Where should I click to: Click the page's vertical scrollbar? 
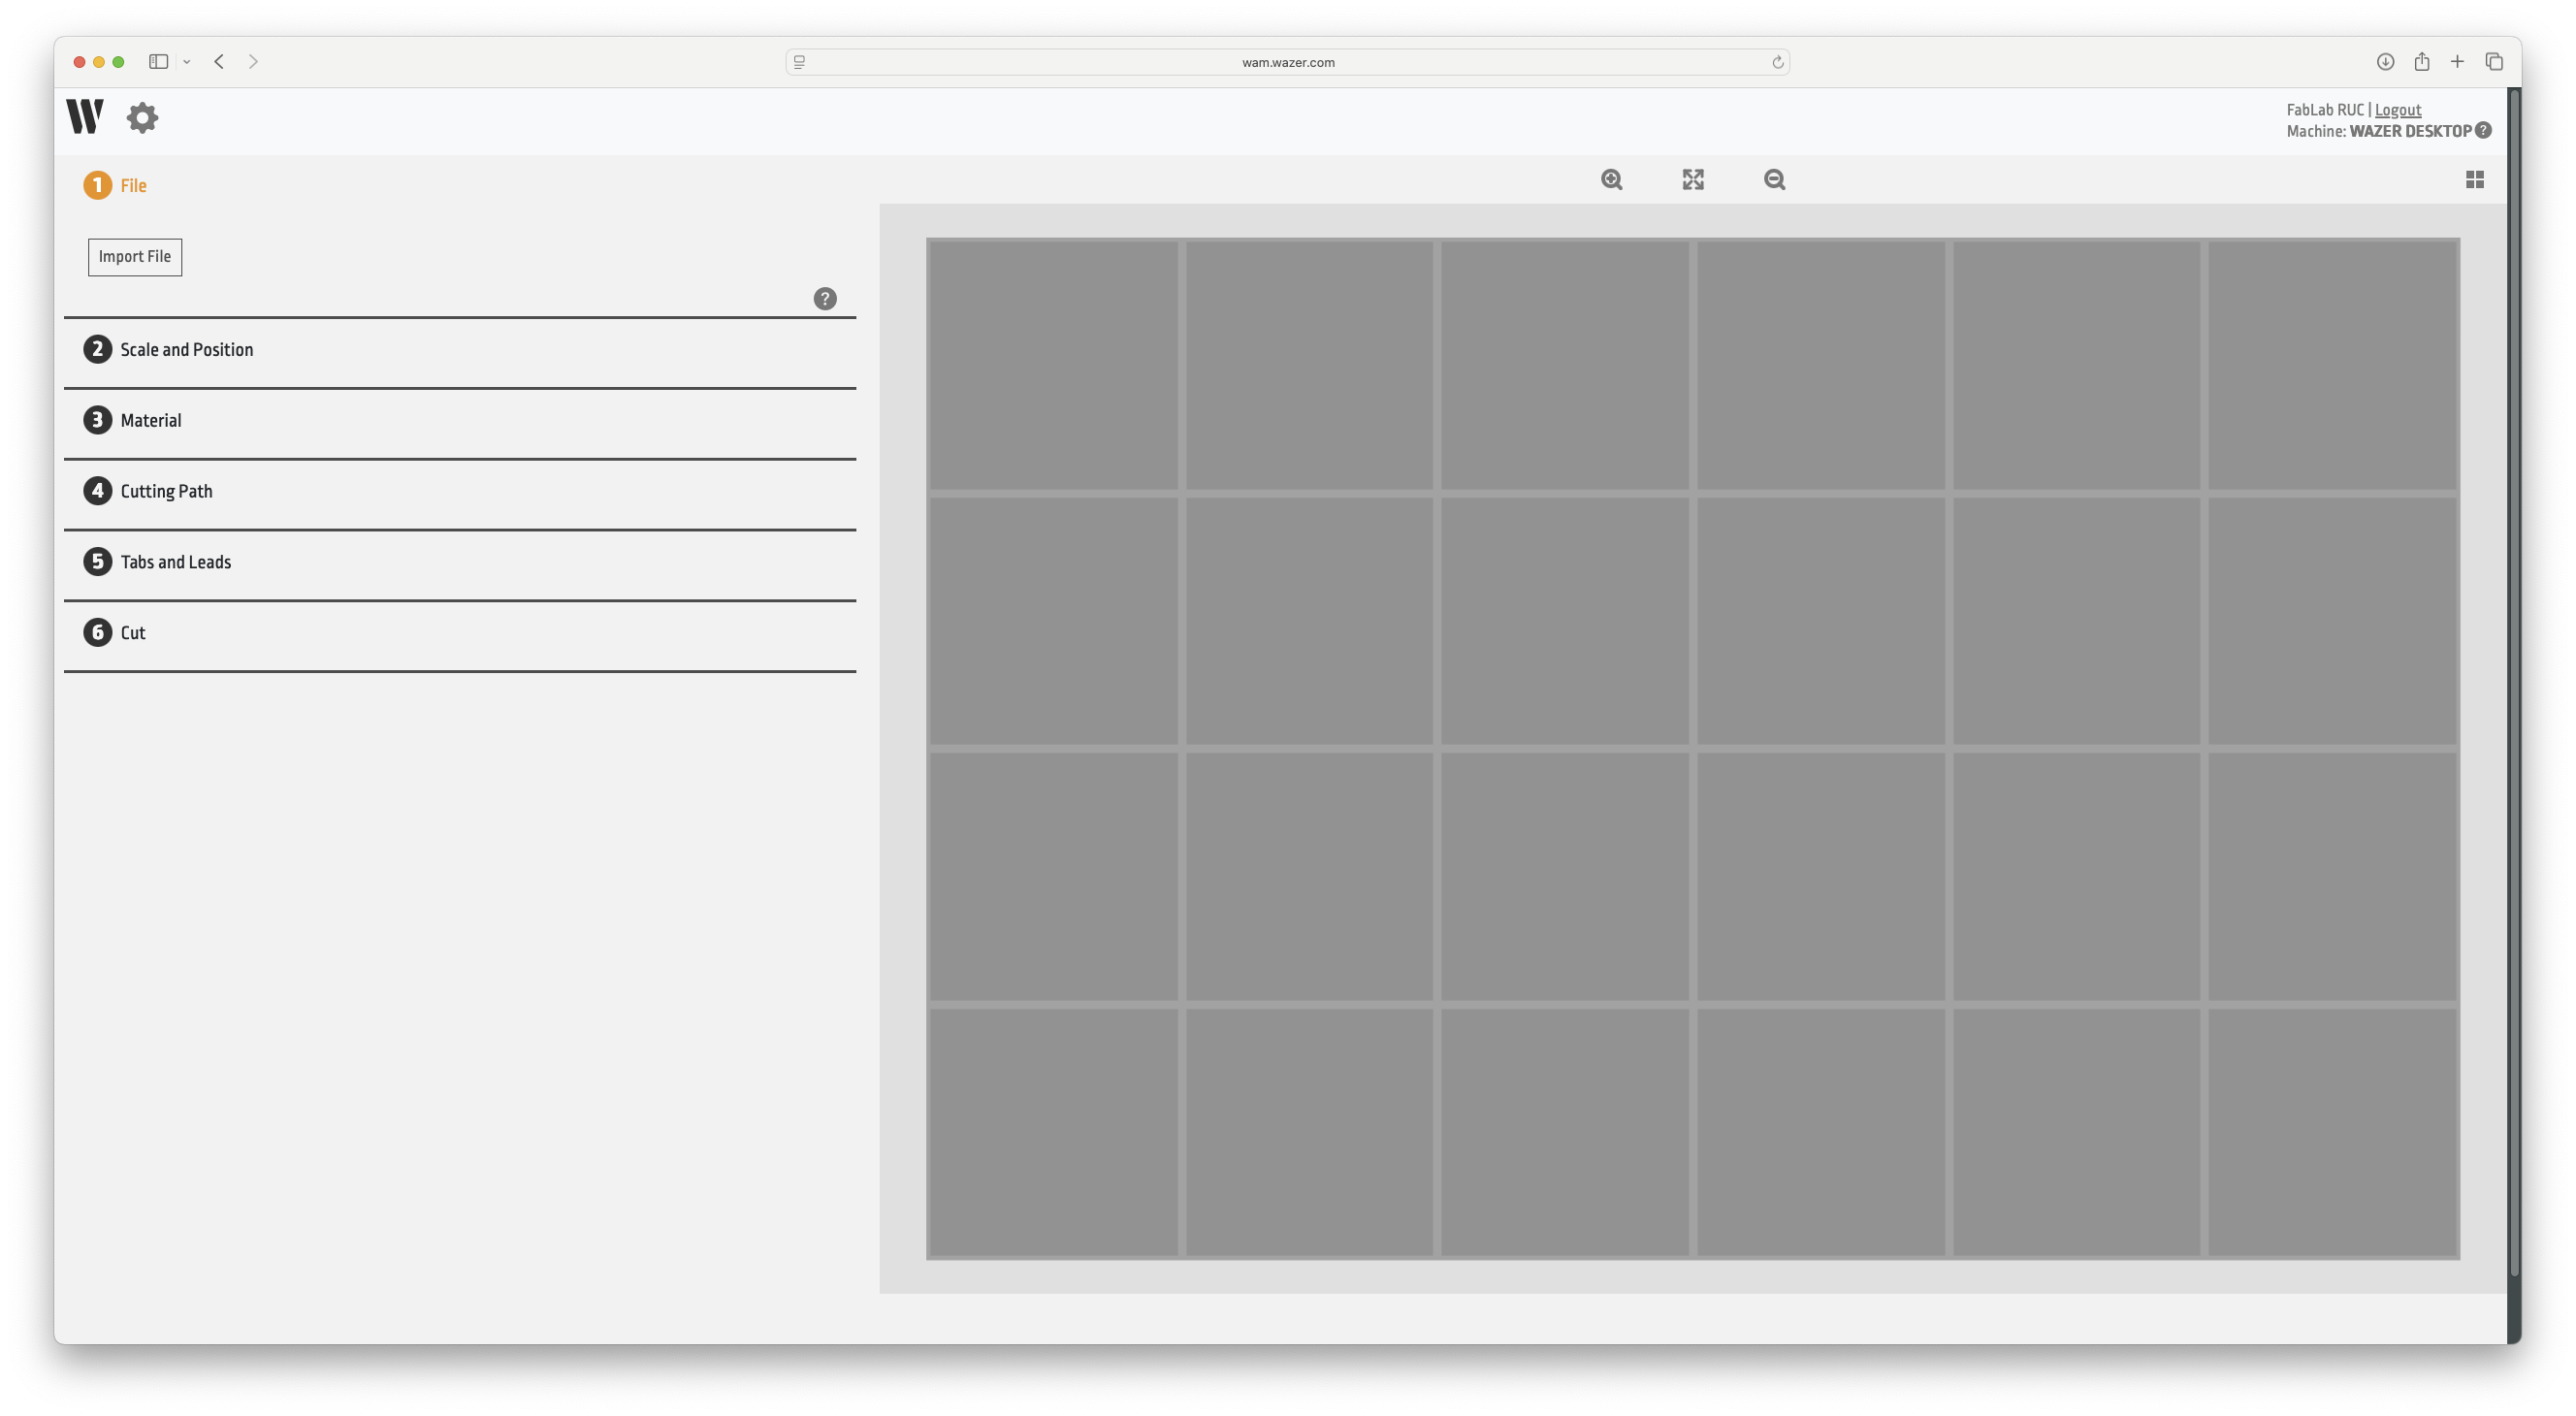[2513, 680]
